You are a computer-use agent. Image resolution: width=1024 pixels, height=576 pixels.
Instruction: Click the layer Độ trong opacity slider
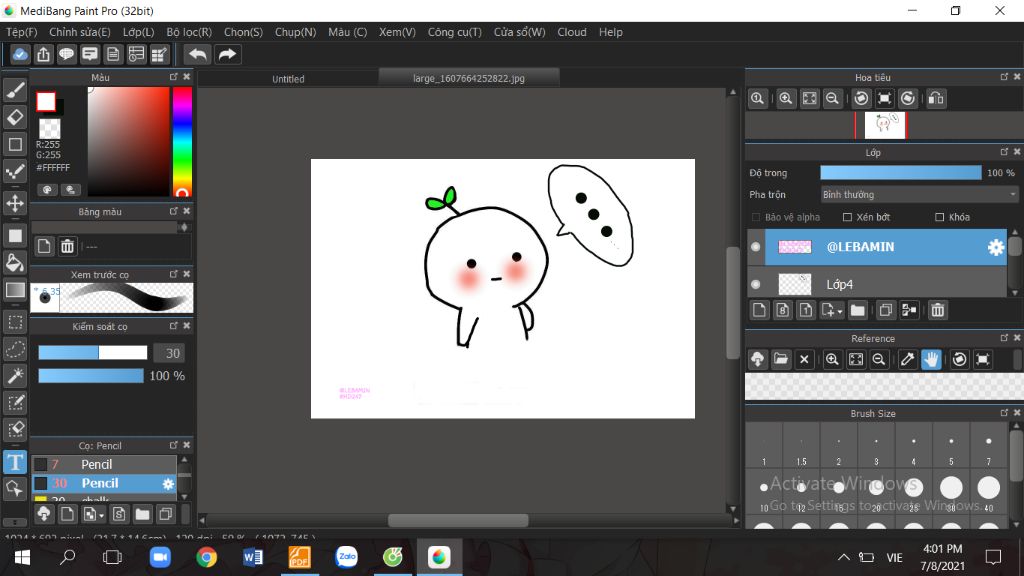tap(901, 172)
